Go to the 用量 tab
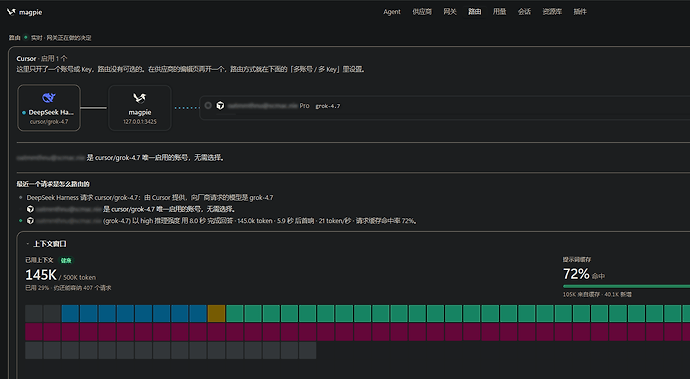690x379 pixels. 499,12
